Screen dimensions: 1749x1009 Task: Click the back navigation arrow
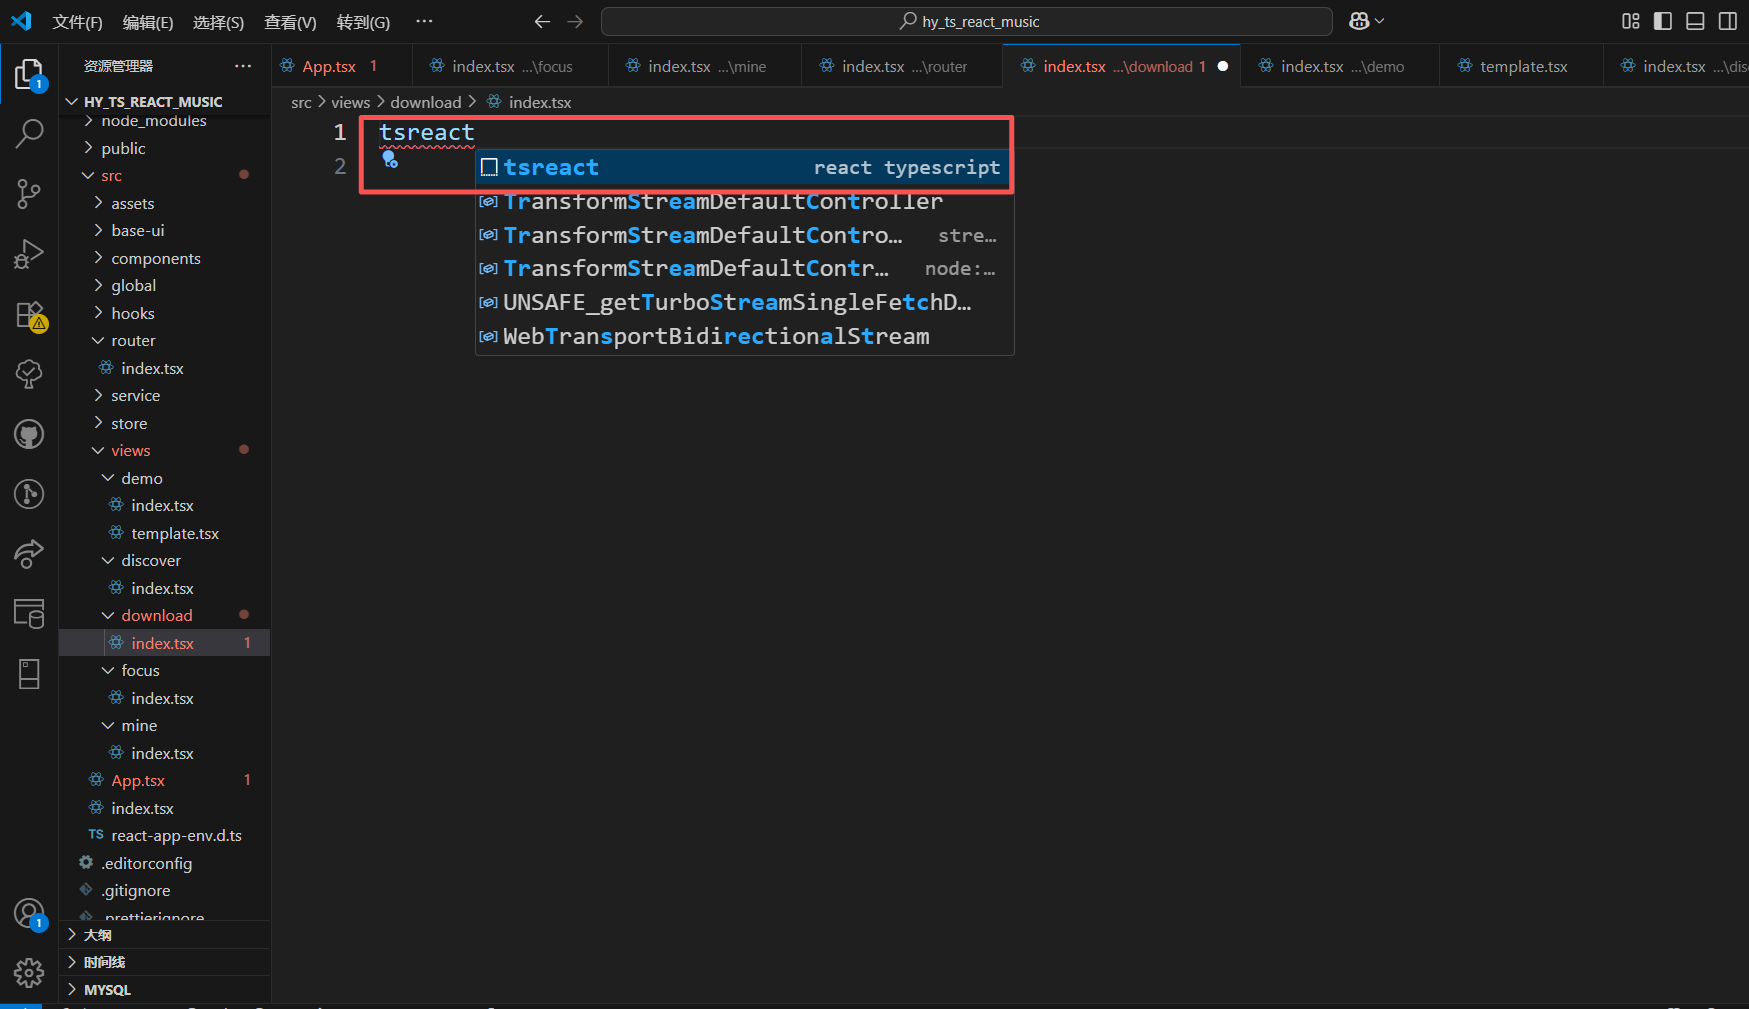[542, 20]
